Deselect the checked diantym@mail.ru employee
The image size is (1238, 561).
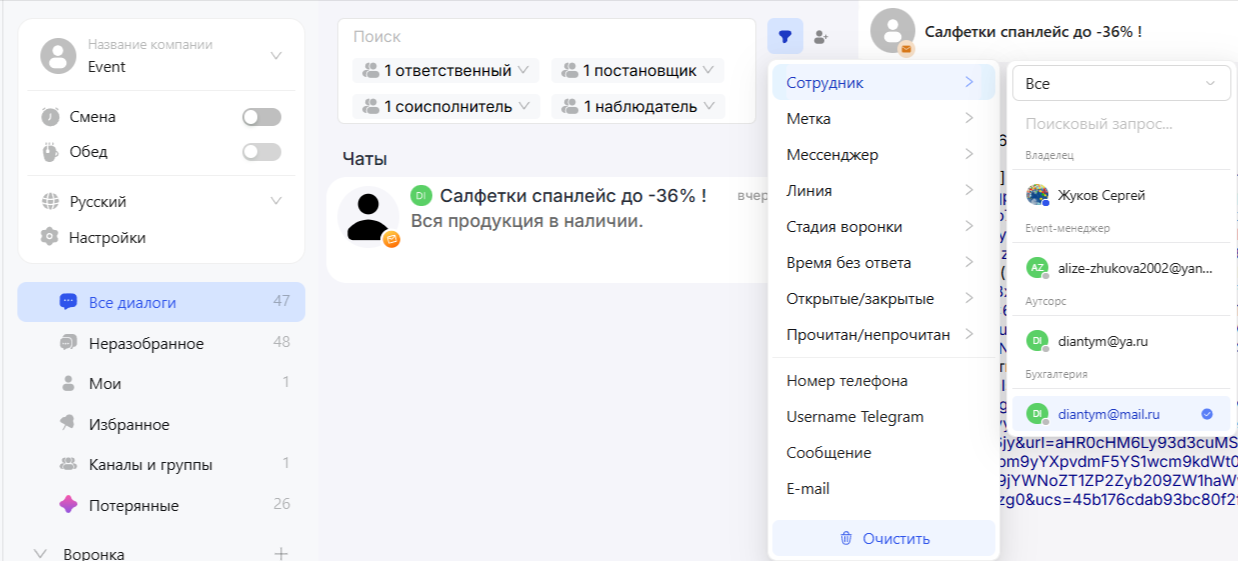pyautogui.click(x=1120, y=414)
